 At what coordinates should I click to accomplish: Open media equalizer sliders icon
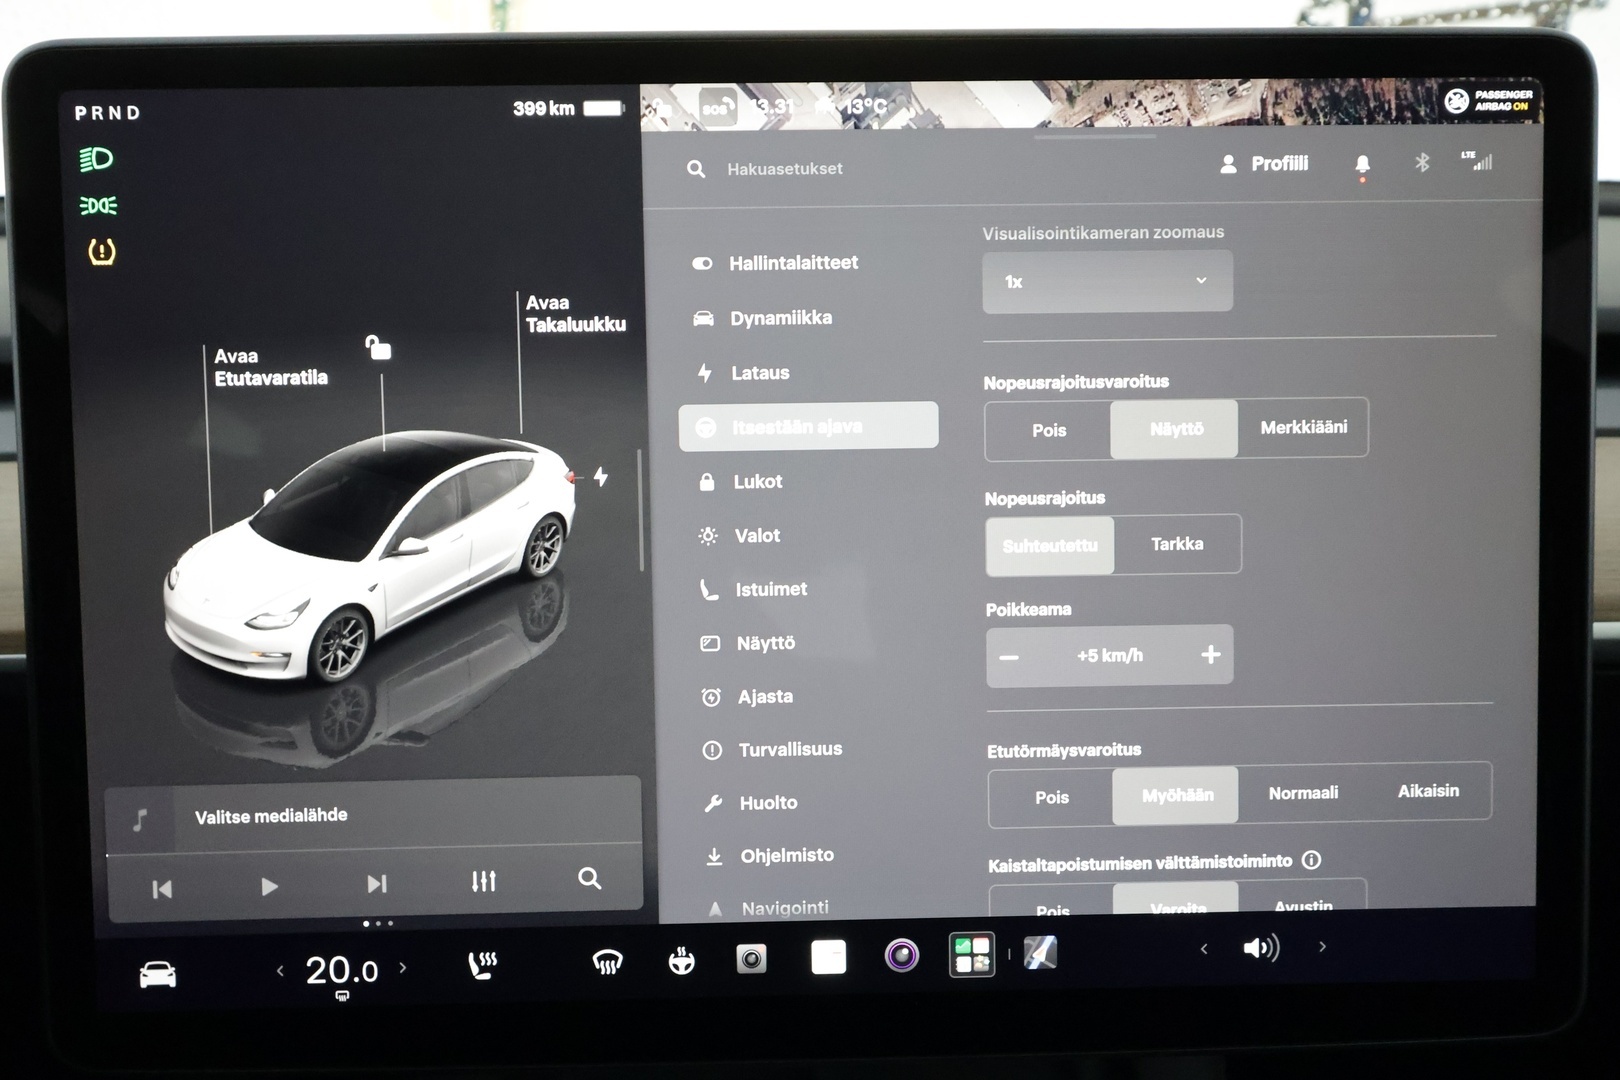tap(484, 881)
